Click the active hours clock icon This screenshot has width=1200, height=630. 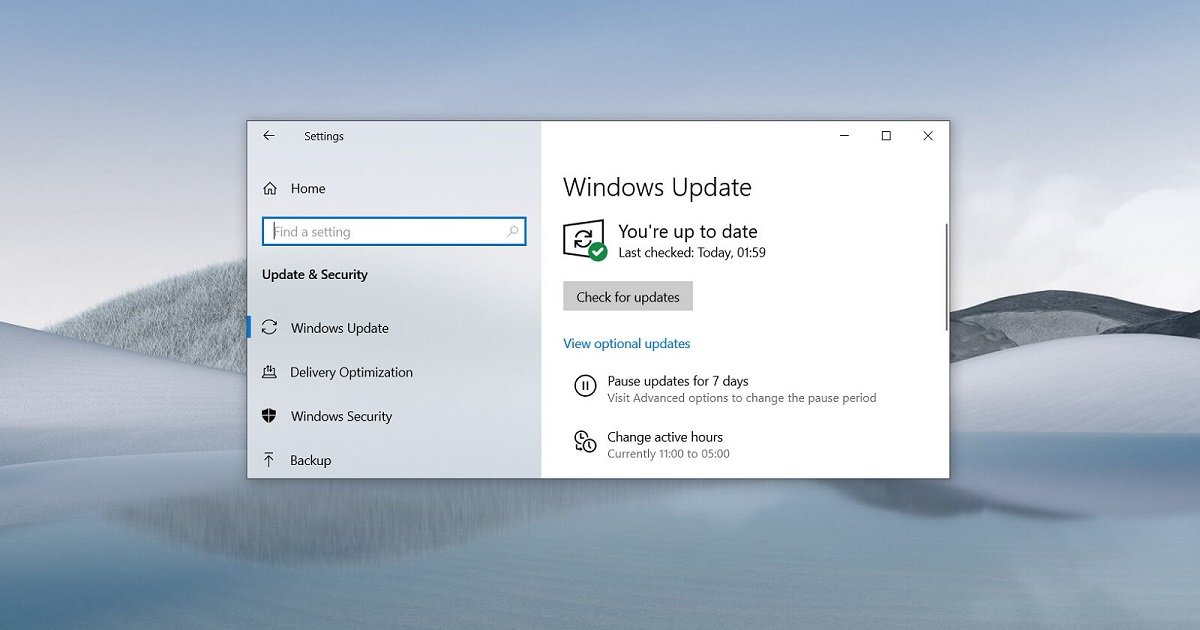click(585, 442)
